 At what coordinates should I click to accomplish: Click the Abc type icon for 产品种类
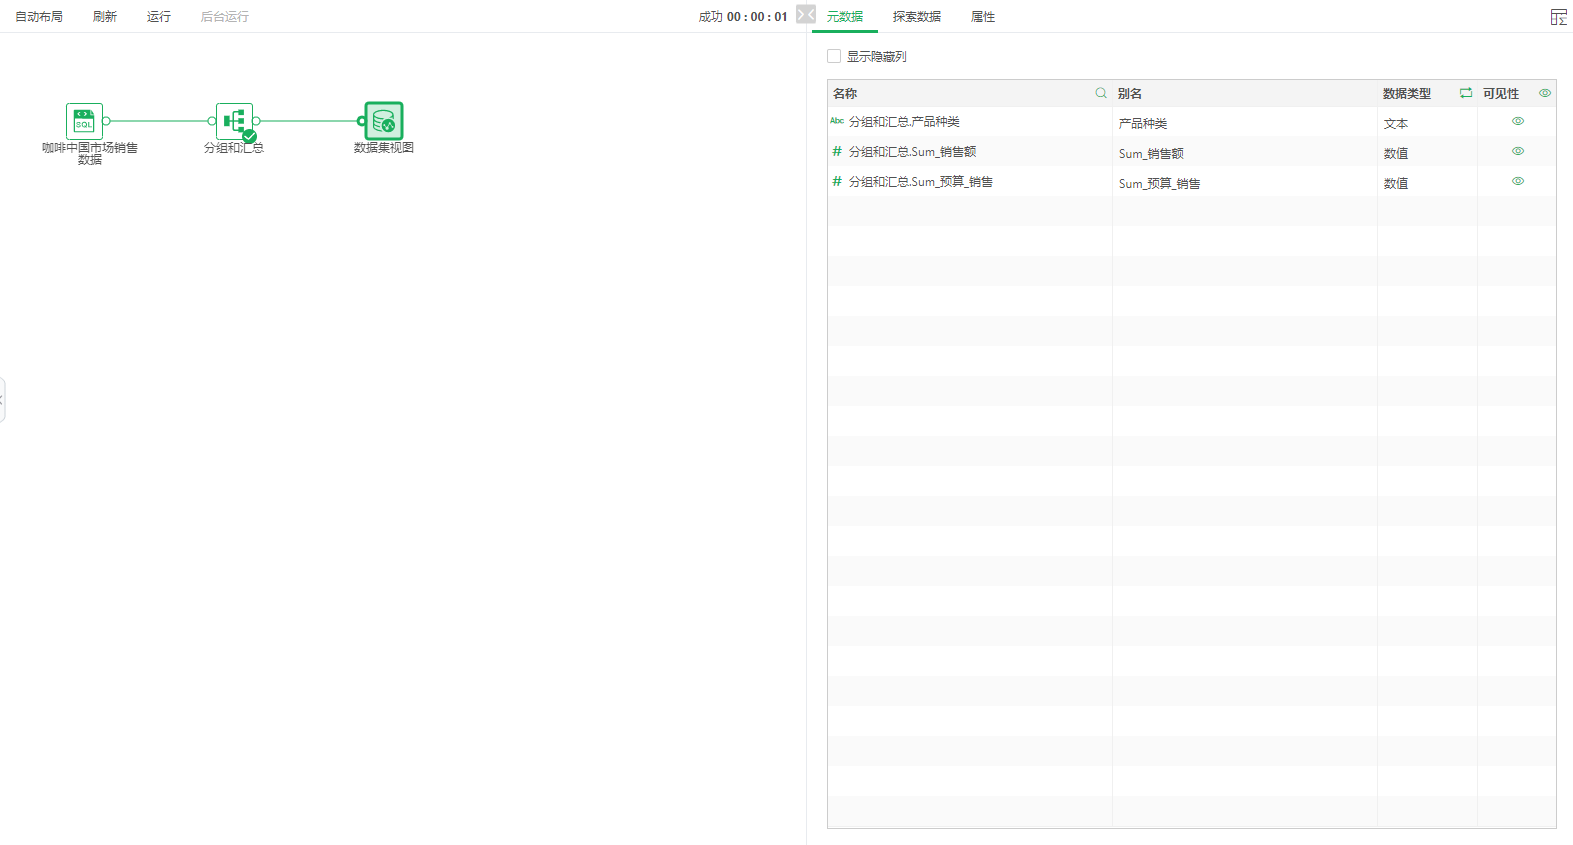click(x=837, y=121)
